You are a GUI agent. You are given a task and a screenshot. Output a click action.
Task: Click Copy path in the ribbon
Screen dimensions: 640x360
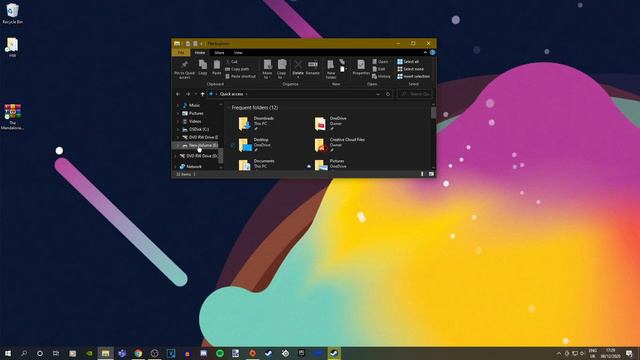pos(237,69)
